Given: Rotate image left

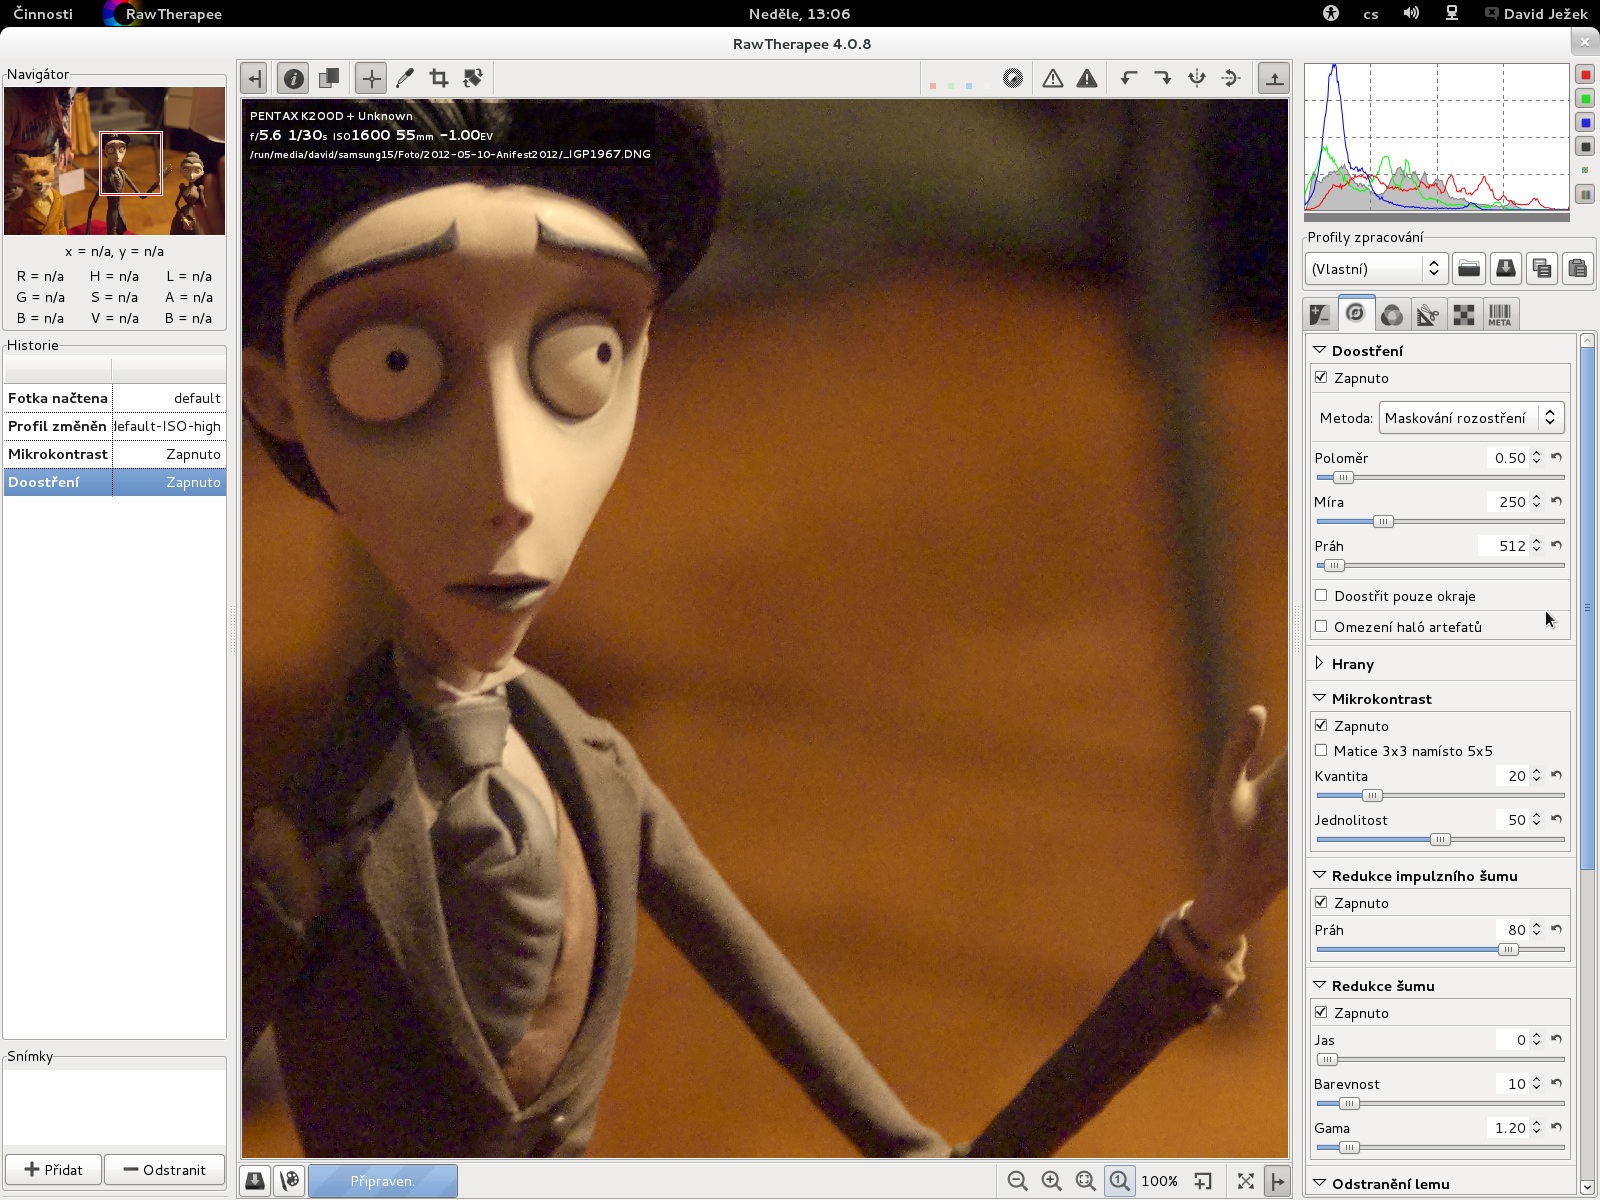Looking at the screenshot, I should 1129,78.
